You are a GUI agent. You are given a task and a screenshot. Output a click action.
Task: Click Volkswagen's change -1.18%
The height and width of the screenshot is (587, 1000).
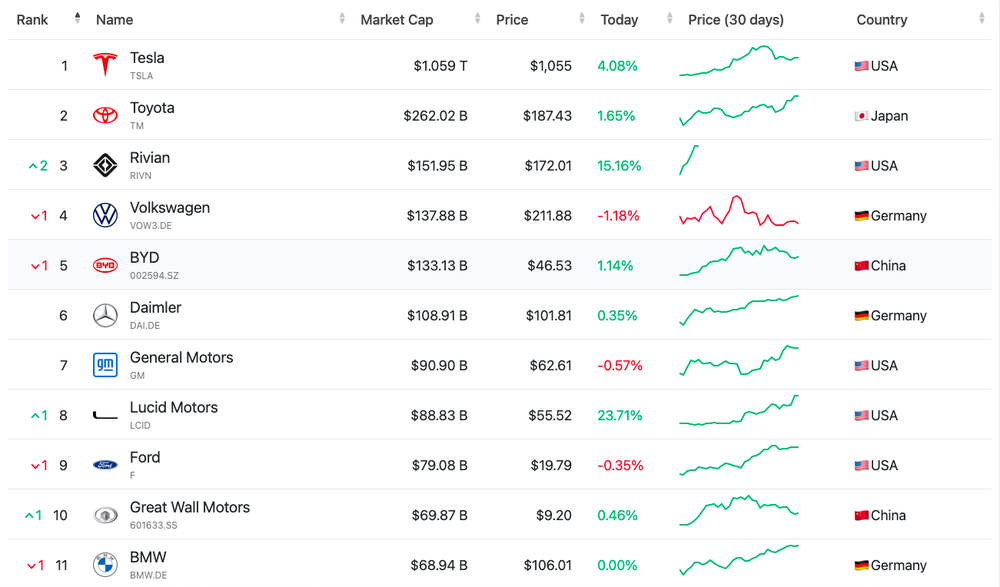pyautogui.click(x=618, y=216)
